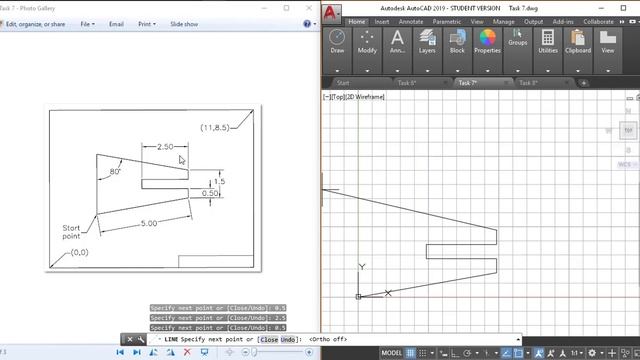
Task: Switch to the Home ribbon tab
Action: [x=357, y=22]
